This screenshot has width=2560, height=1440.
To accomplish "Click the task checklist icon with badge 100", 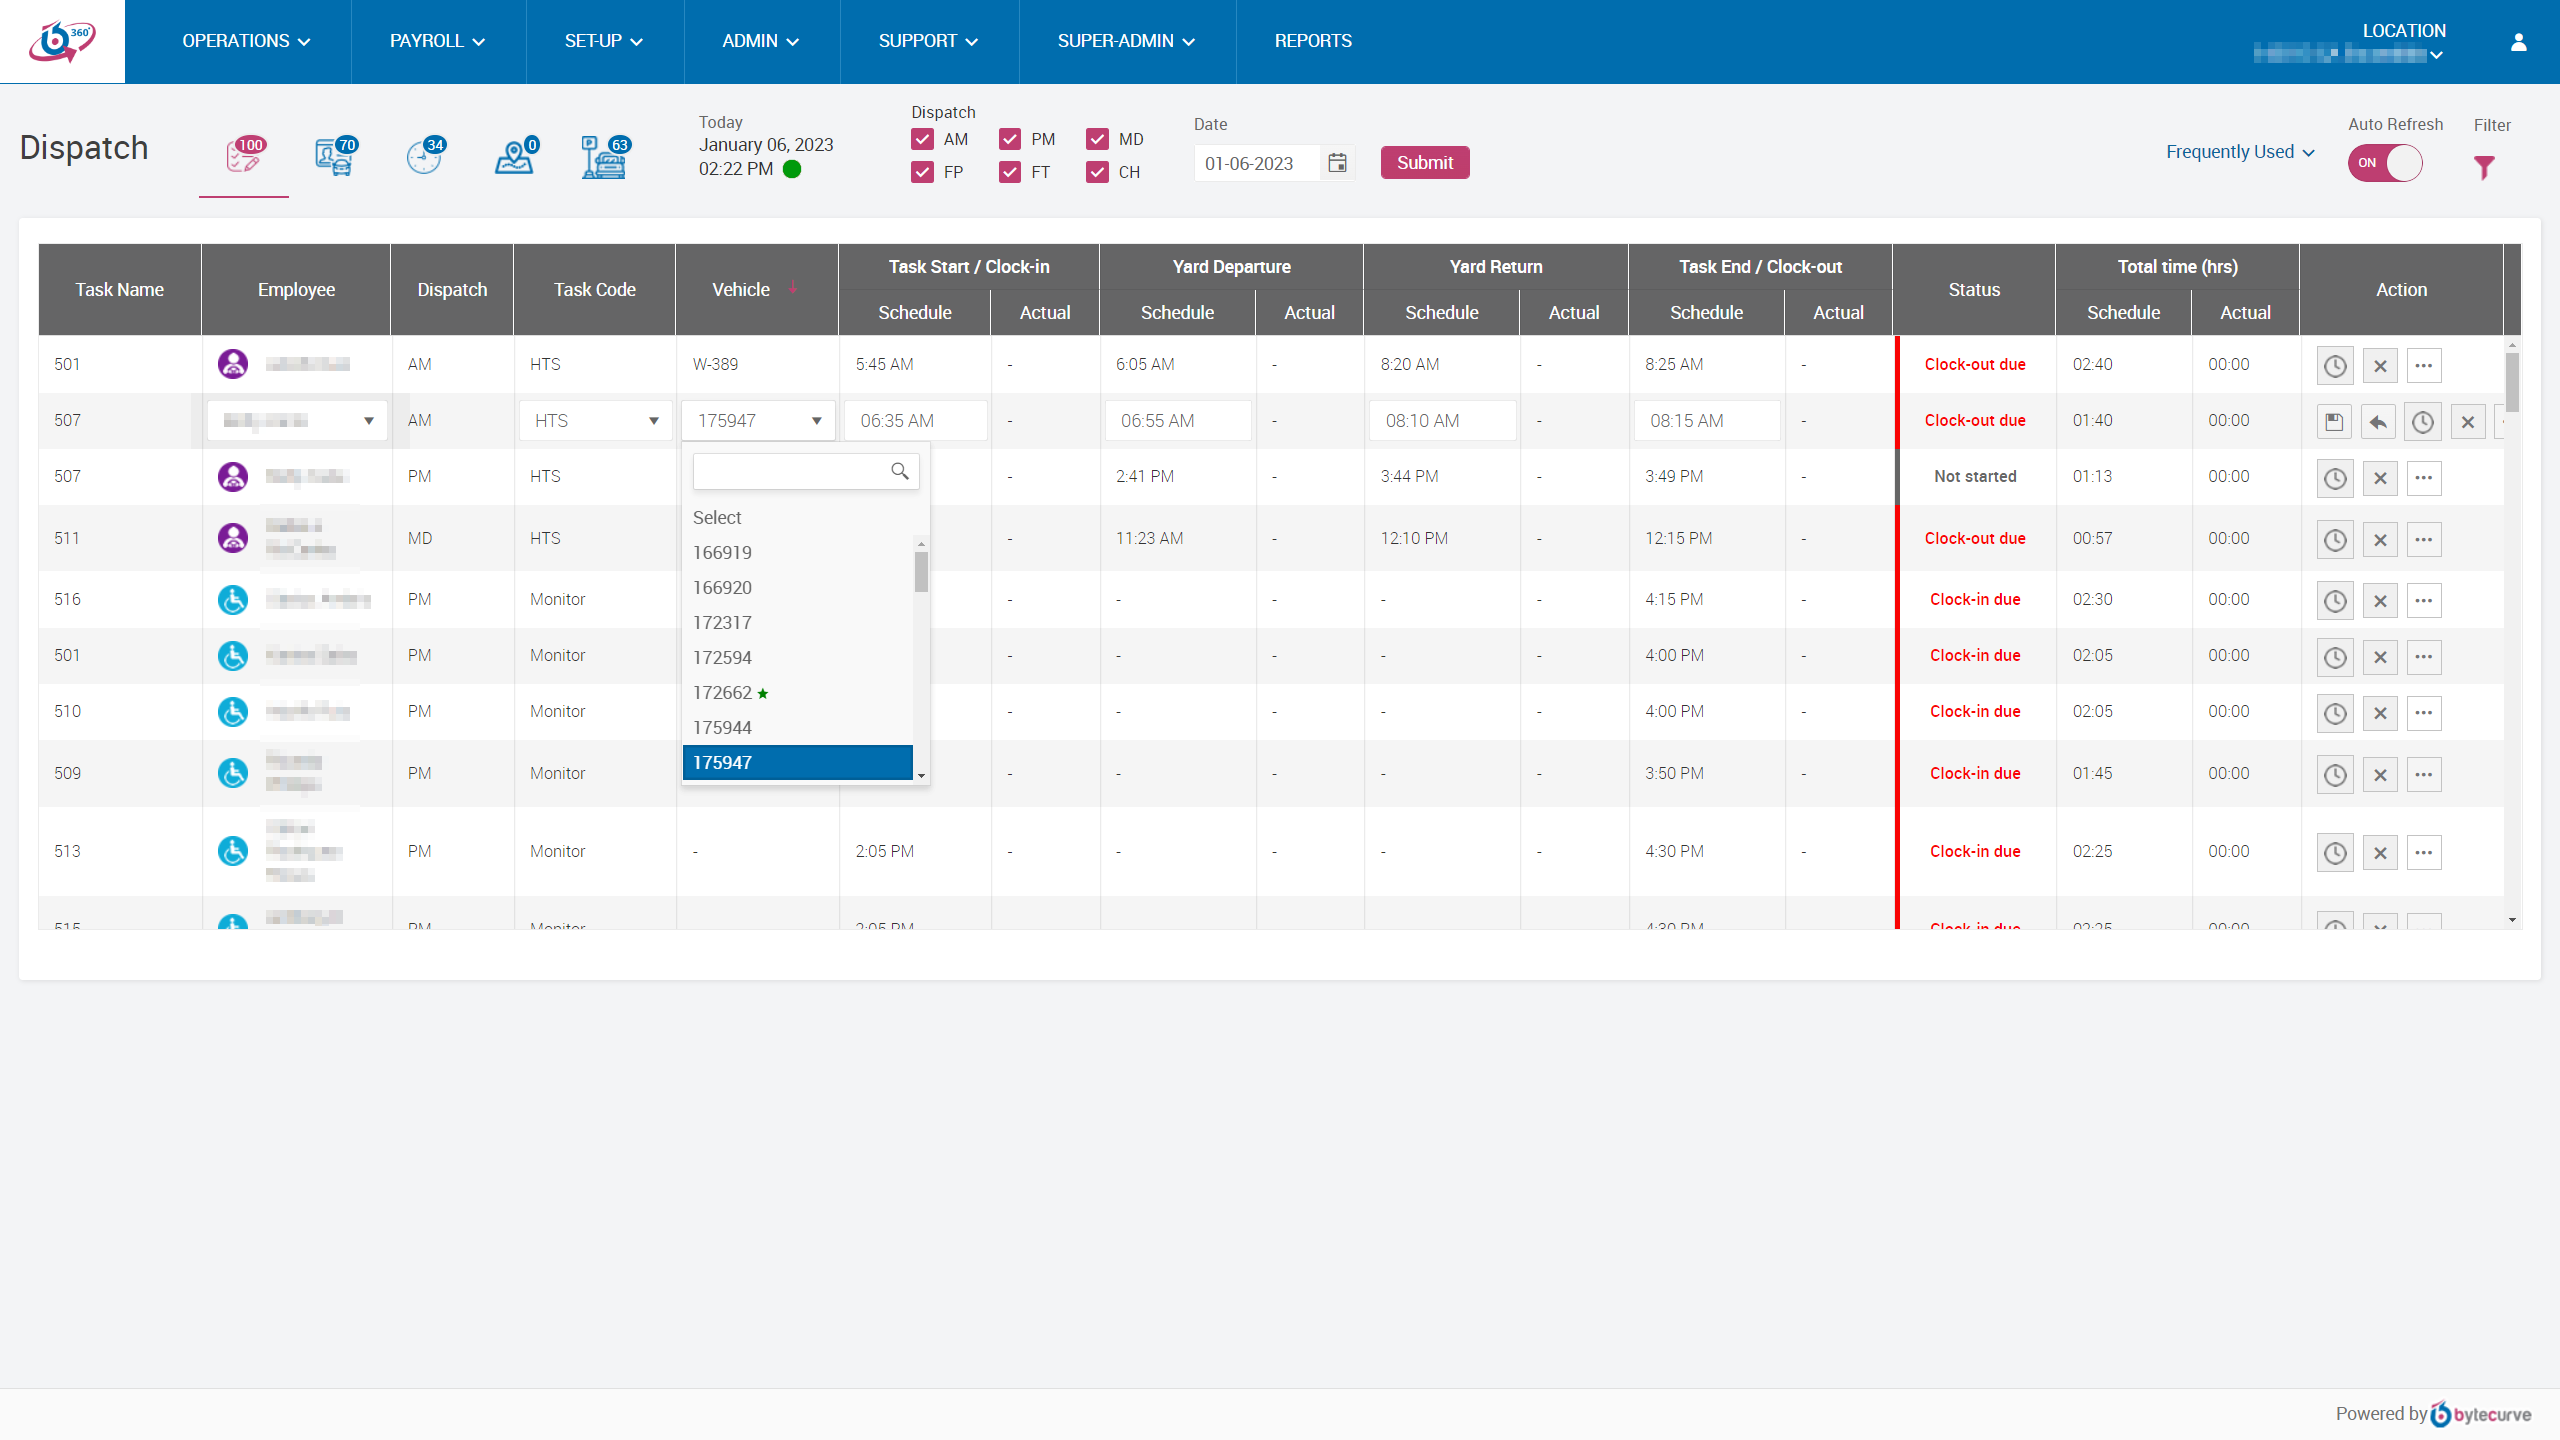I will (x=243, y=156).
